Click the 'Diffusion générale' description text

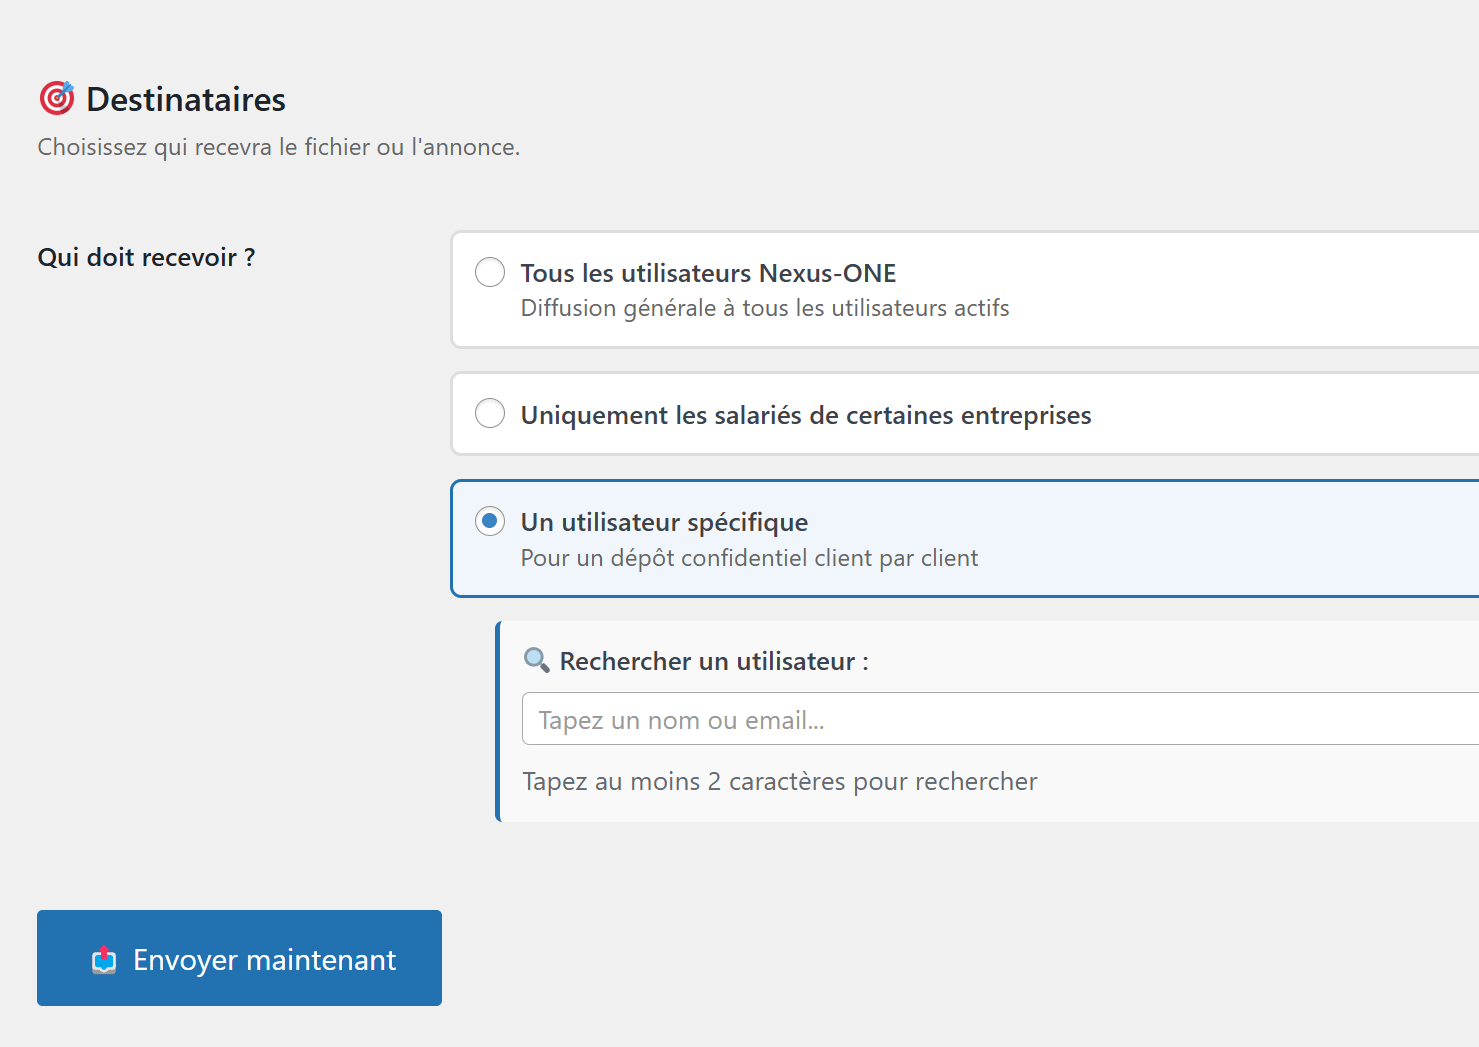(764, 308)
